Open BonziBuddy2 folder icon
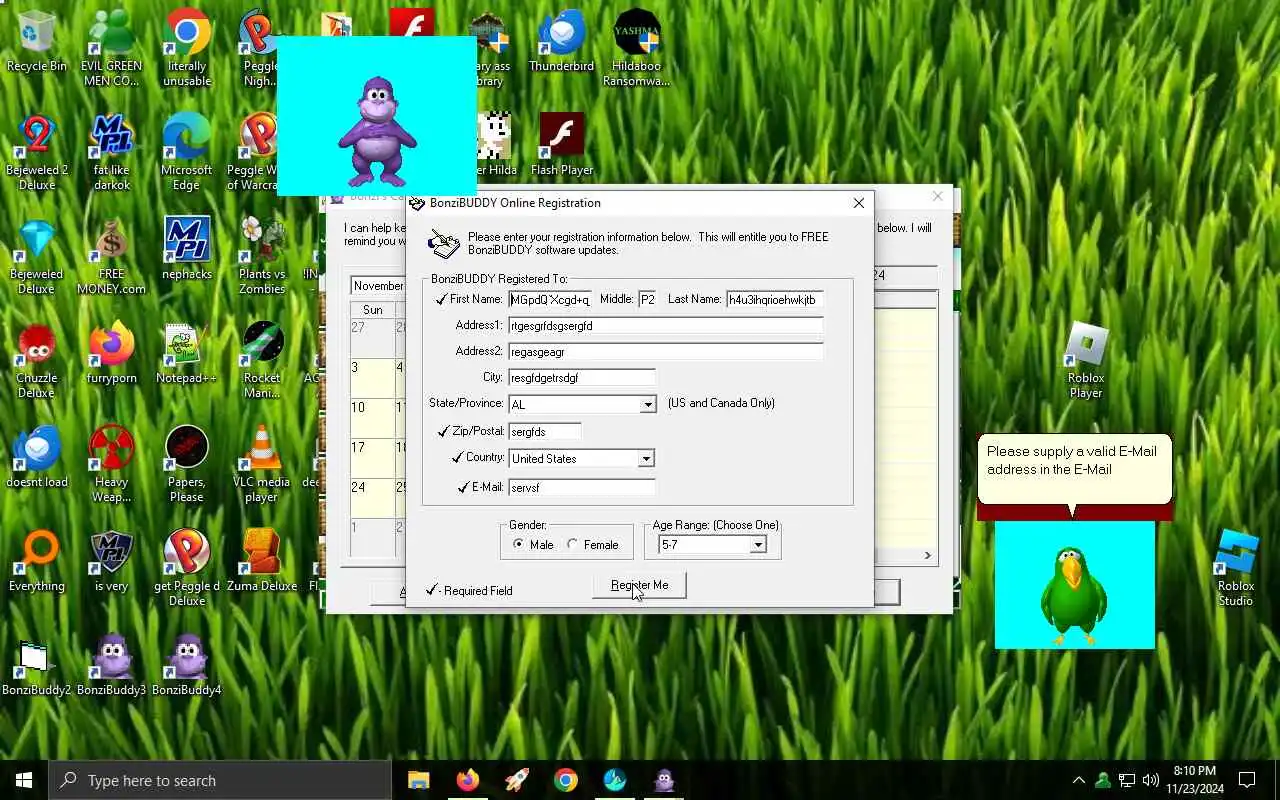Image resolution: width=1280 pixels, height=800 pixels. (37, 665)
